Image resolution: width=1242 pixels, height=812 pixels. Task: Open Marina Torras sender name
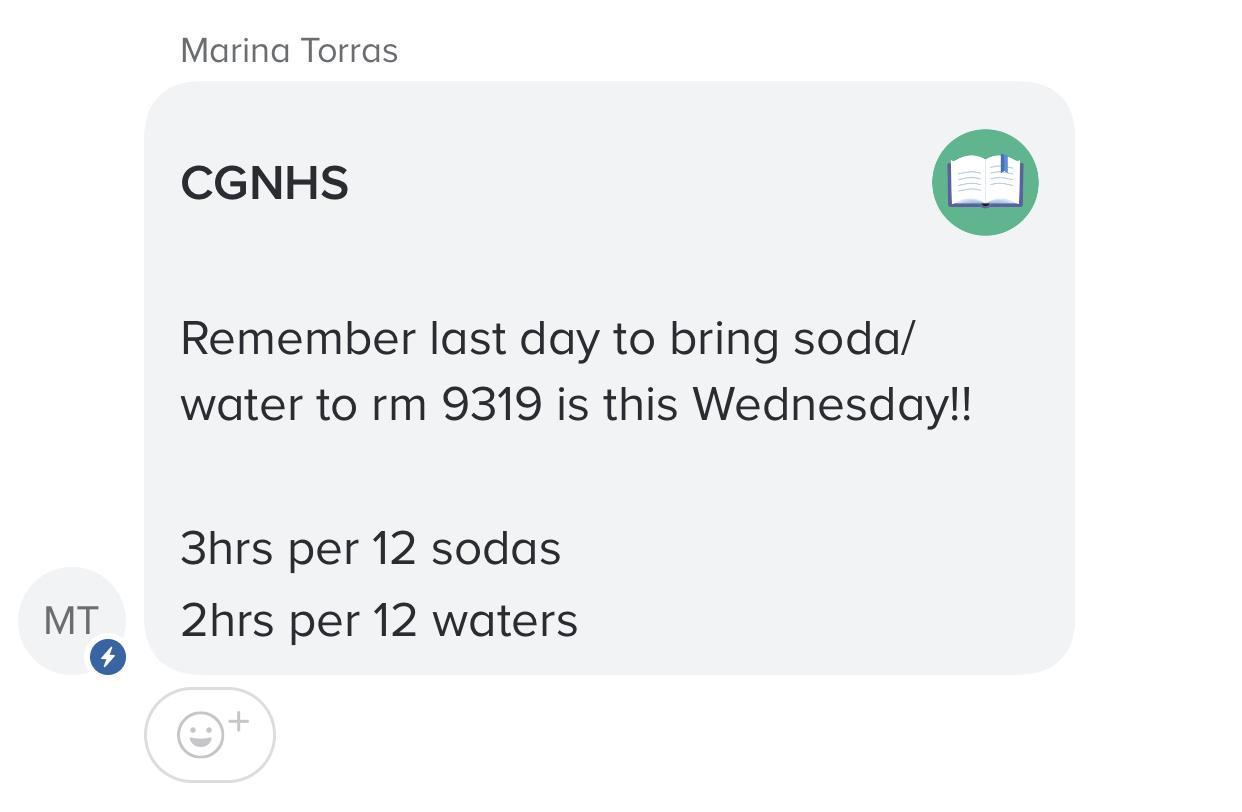(289, 51)
